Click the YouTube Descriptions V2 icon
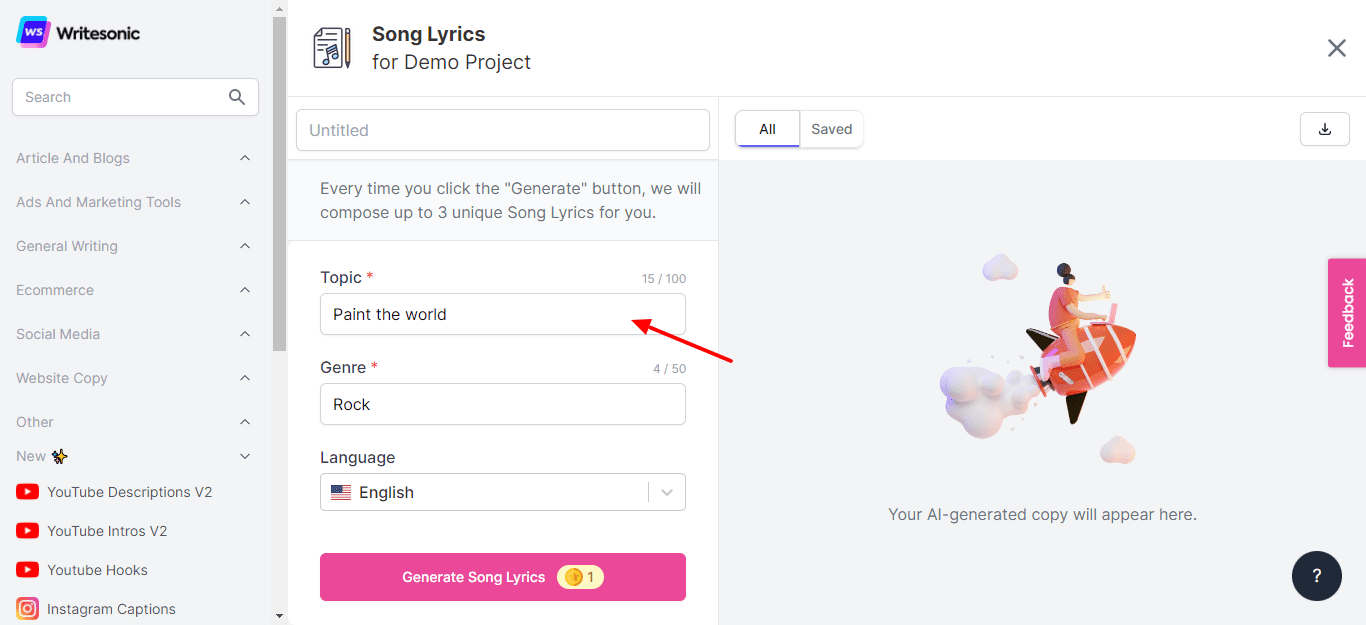The image size is (1366, 625). tap(28, 492)
